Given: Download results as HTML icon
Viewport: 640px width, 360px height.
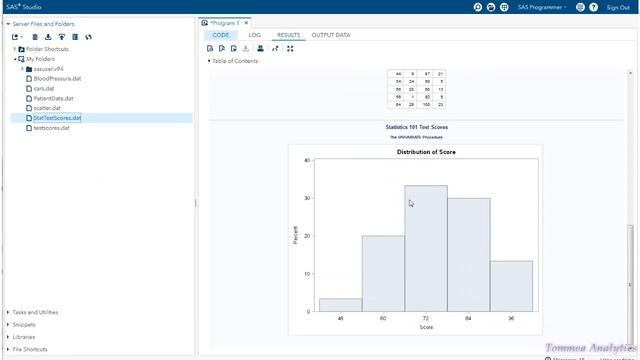Looking at the screenshot, I should (210, 49).
